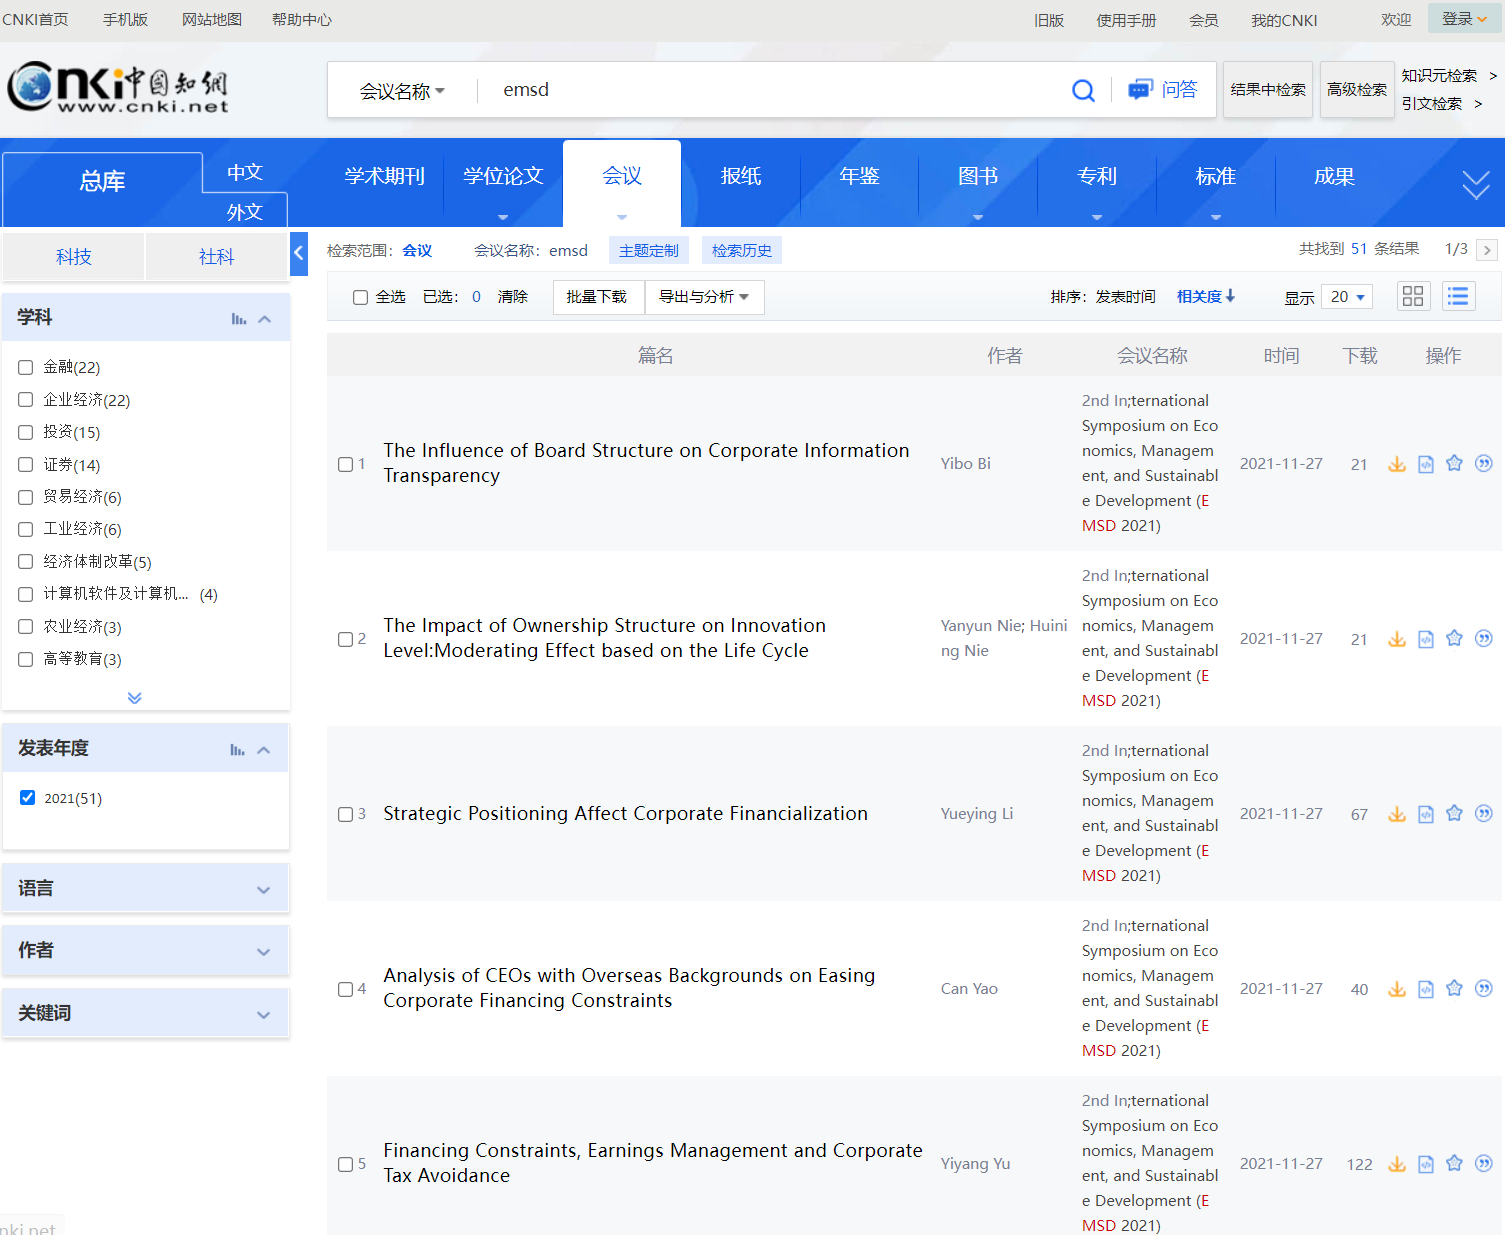Click the CNKI logo
Image resolution: width=1505 pixels, height=1235 pixels.
(118, 88)
